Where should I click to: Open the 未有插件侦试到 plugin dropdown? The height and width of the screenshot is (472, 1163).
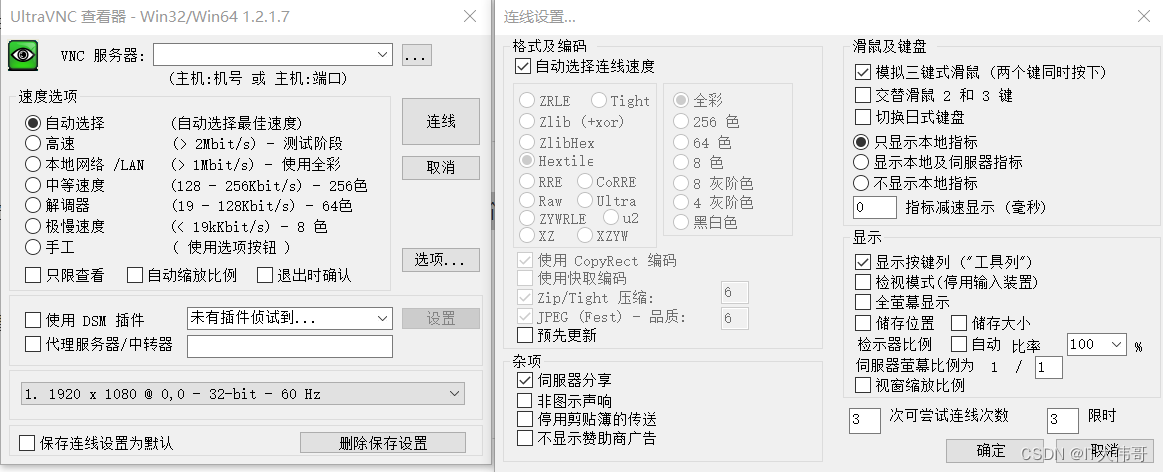(290, 318)
